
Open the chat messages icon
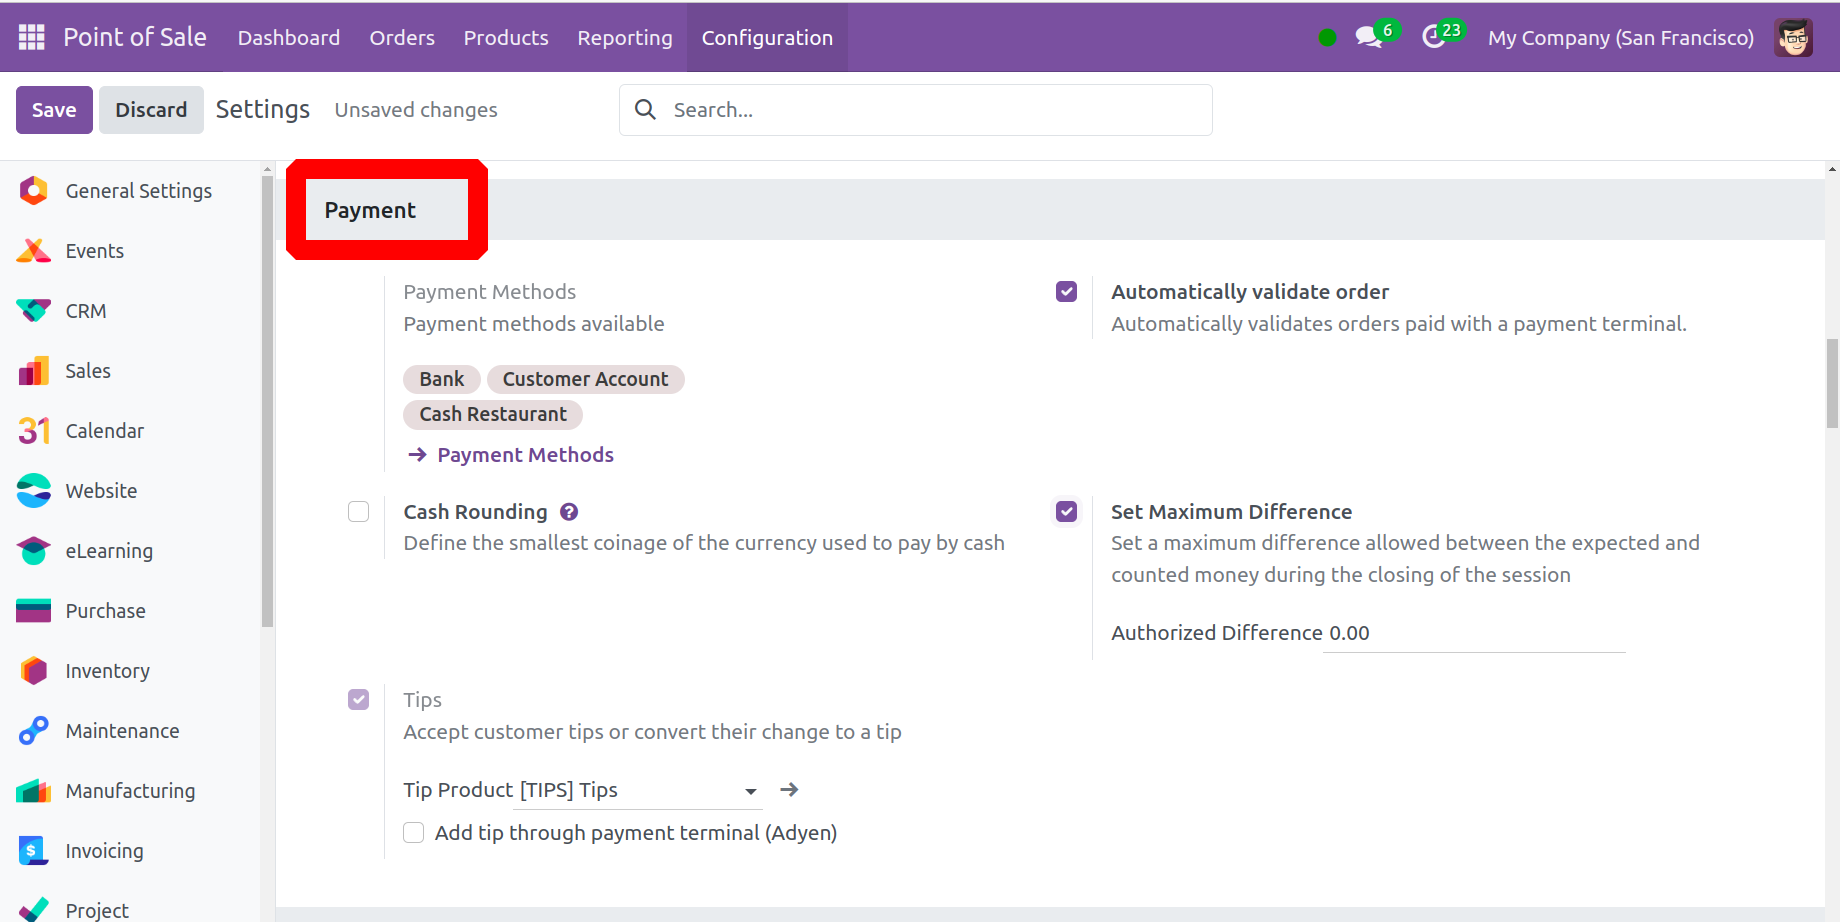click(x=1367, y=38)
